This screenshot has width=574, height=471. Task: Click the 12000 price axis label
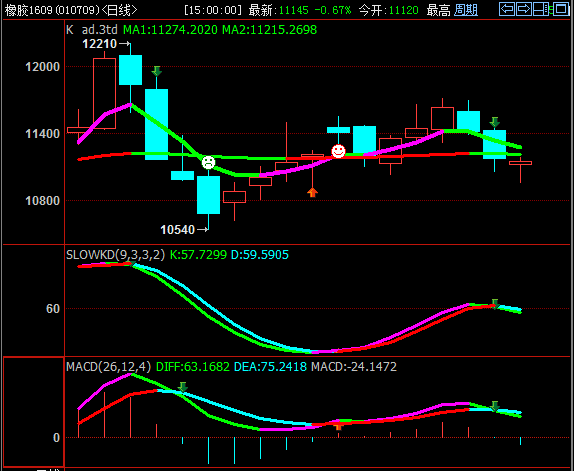pos(42,67)
